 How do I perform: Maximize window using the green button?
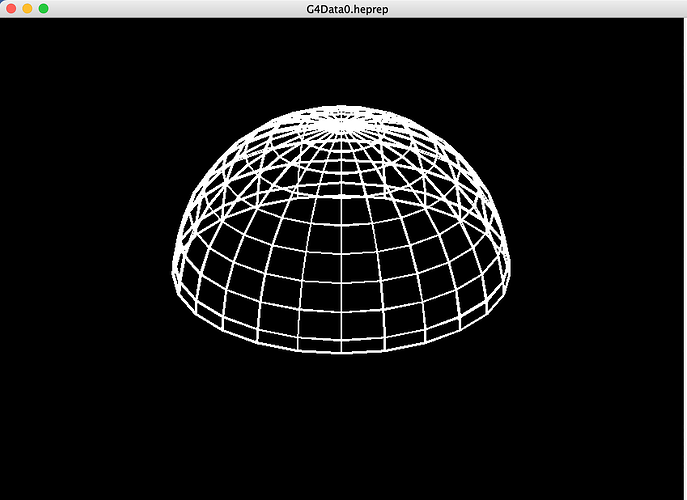click(43, 9)
